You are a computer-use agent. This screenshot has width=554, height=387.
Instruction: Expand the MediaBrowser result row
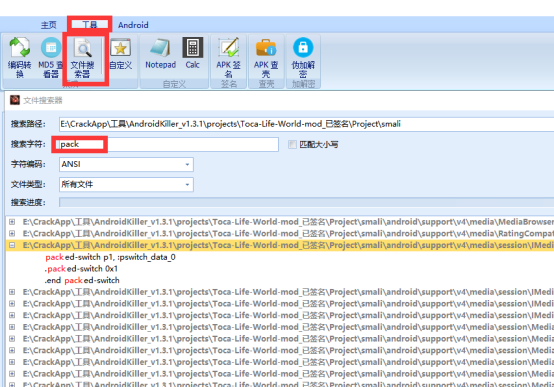click(12, 222)
